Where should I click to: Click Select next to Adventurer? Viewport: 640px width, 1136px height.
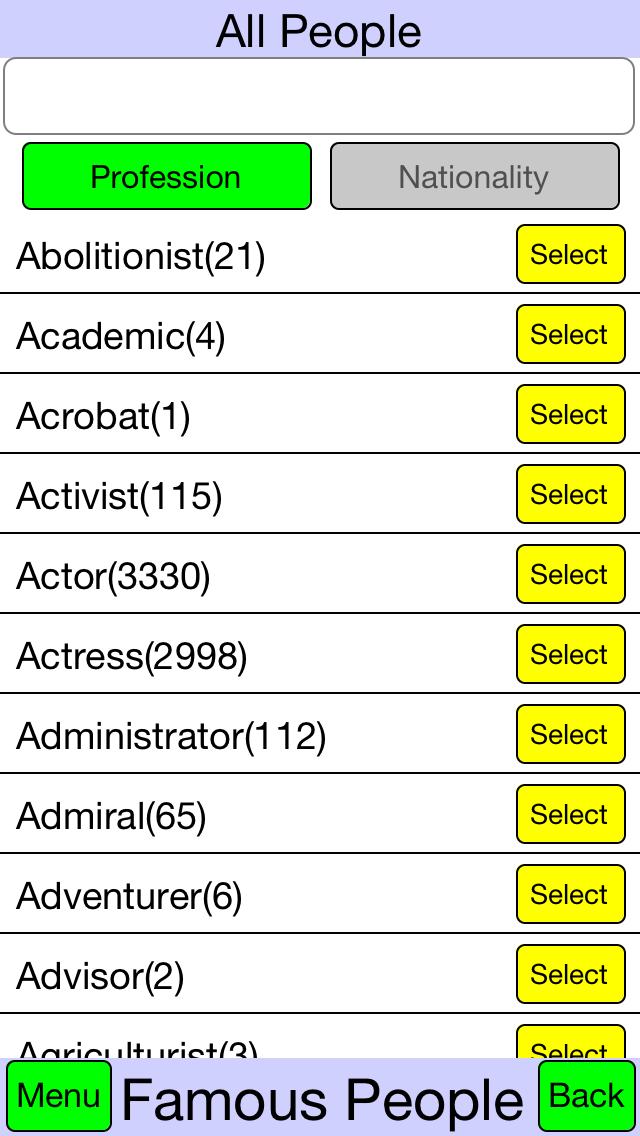pos(570,895)
